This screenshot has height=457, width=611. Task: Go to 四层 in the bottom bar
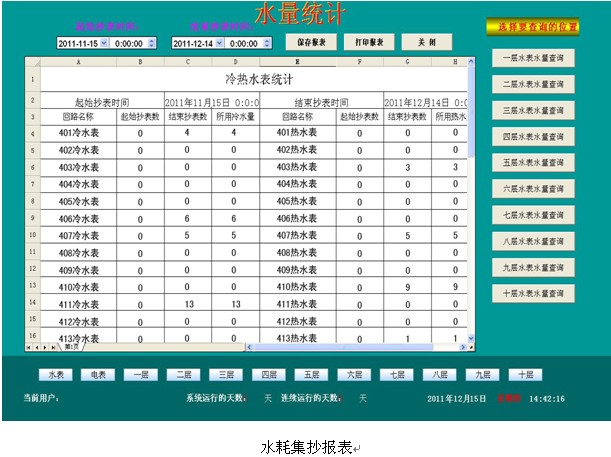268,375
